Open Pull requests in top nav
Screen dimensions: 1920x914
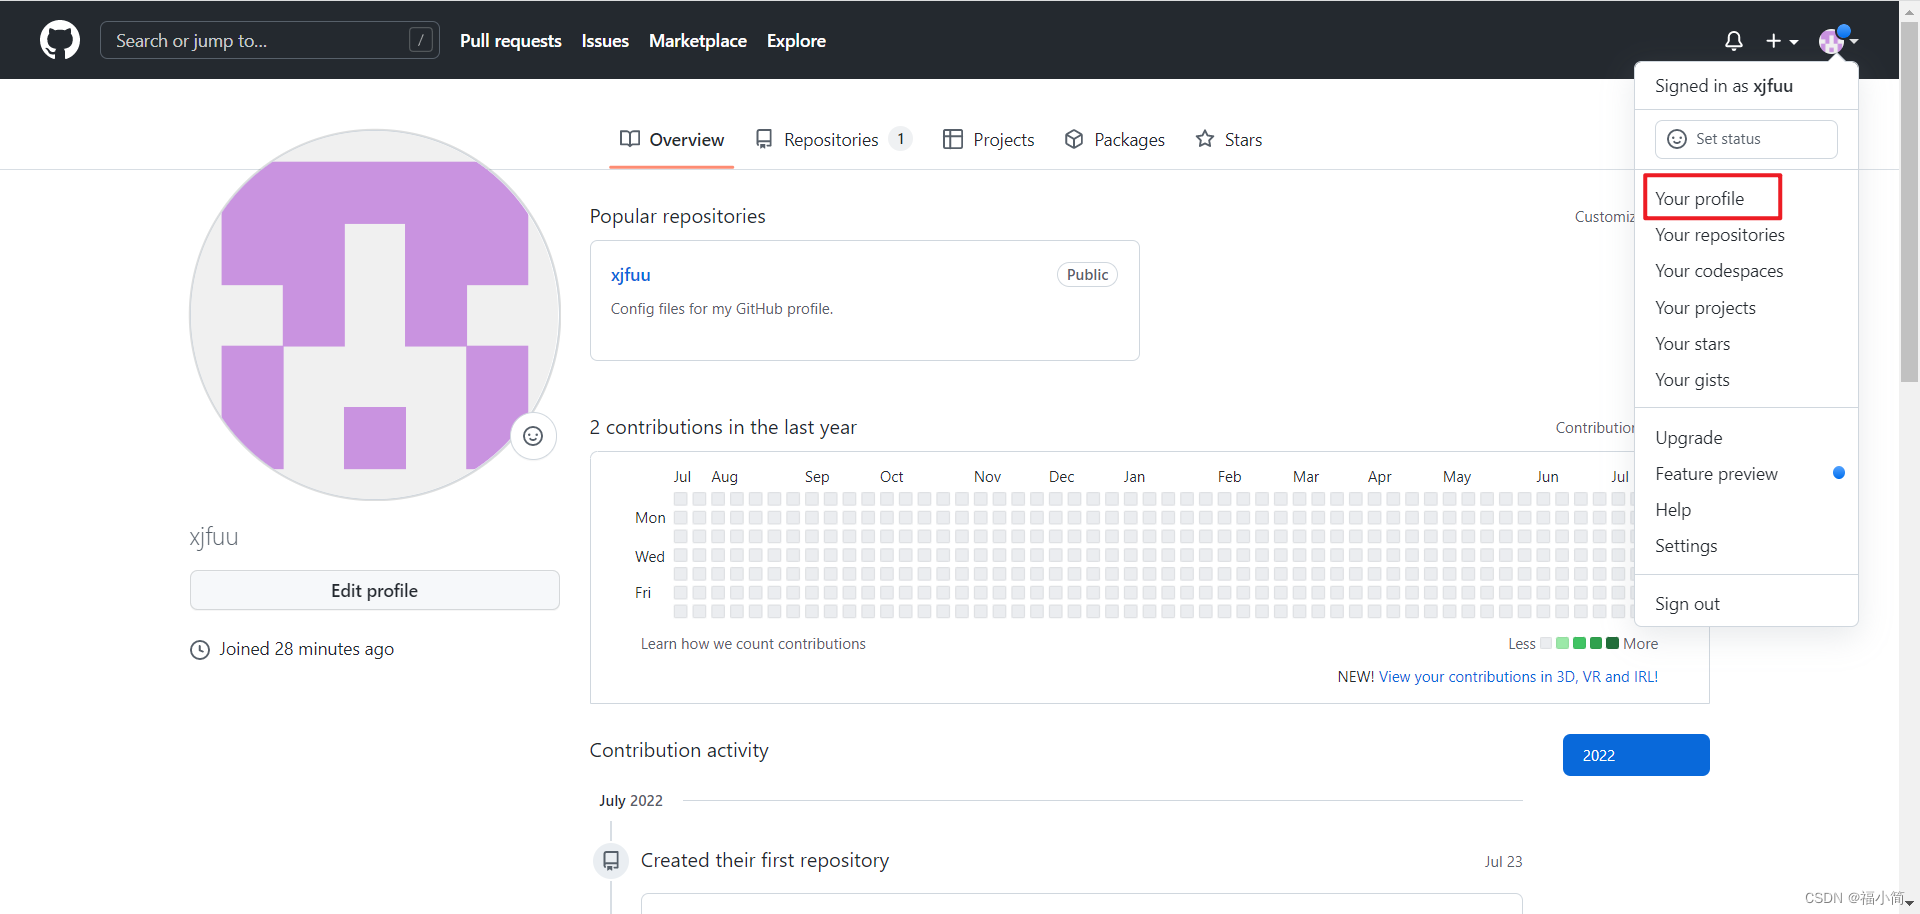(x=511, y=41)
